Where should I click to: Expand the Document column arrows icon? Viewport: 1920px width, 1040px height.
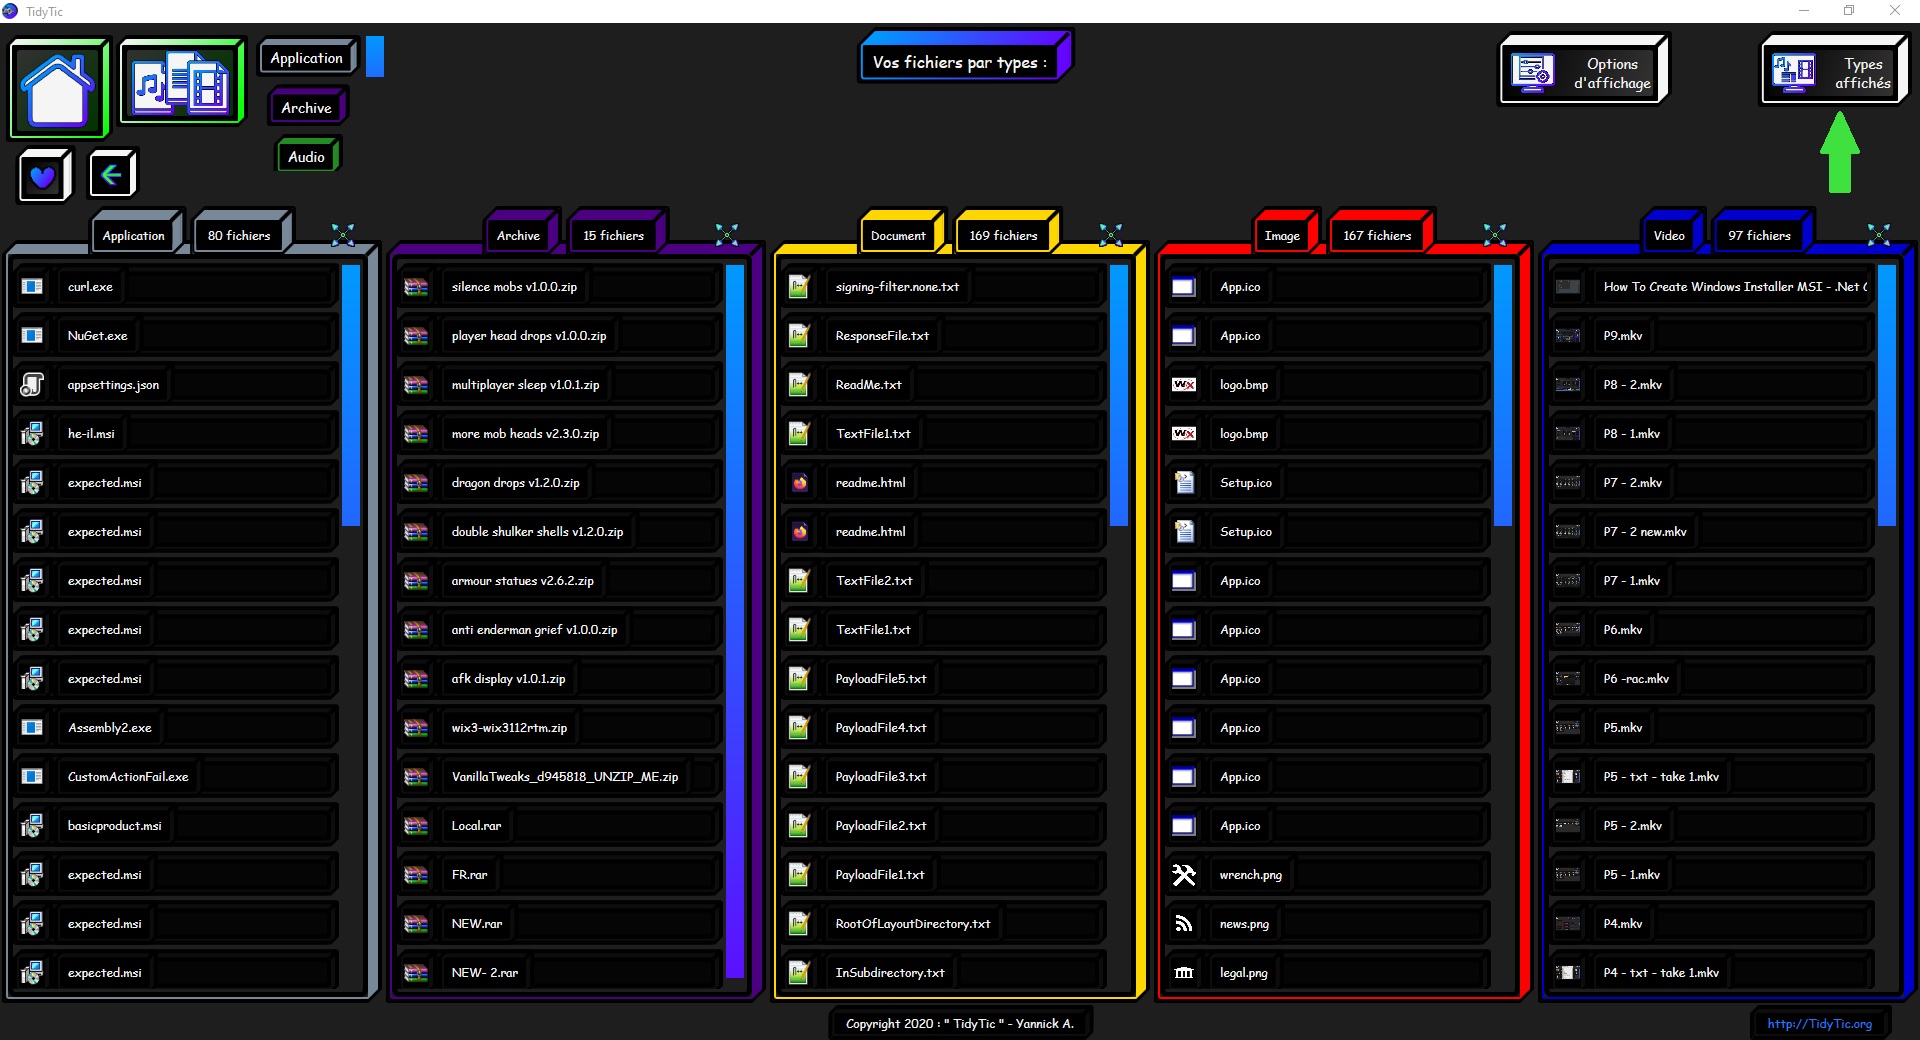[x=1111, y=235]
